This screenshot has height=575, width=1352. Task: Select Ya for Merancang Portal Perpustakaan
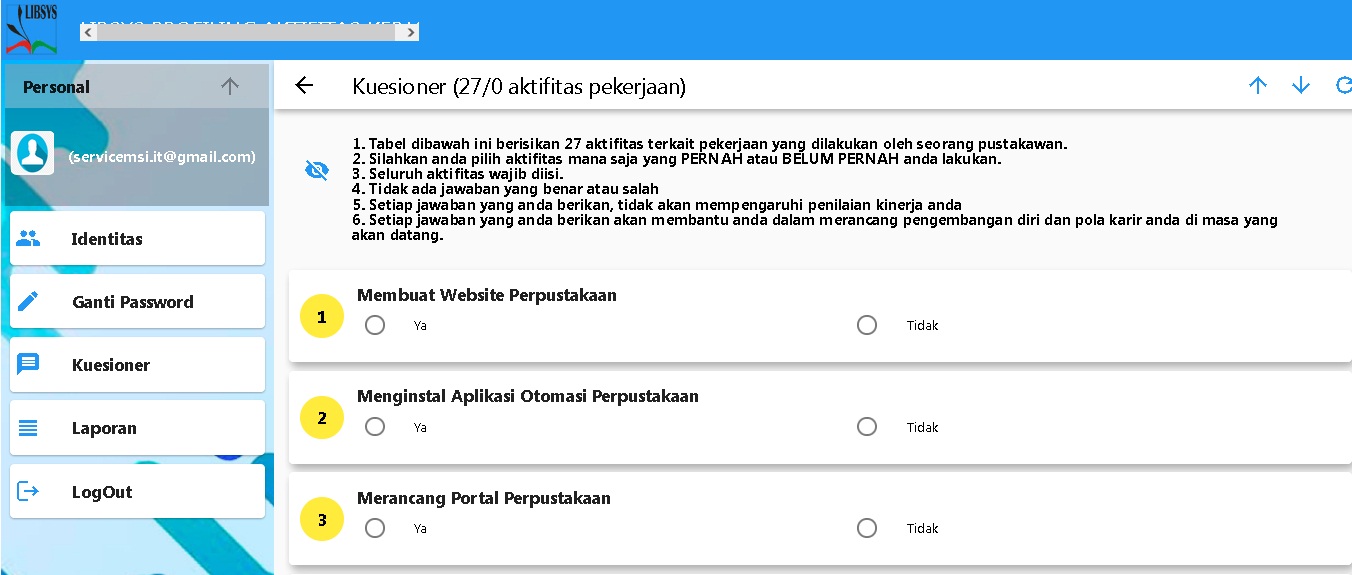pyautogui.click(x=375, y=528)
